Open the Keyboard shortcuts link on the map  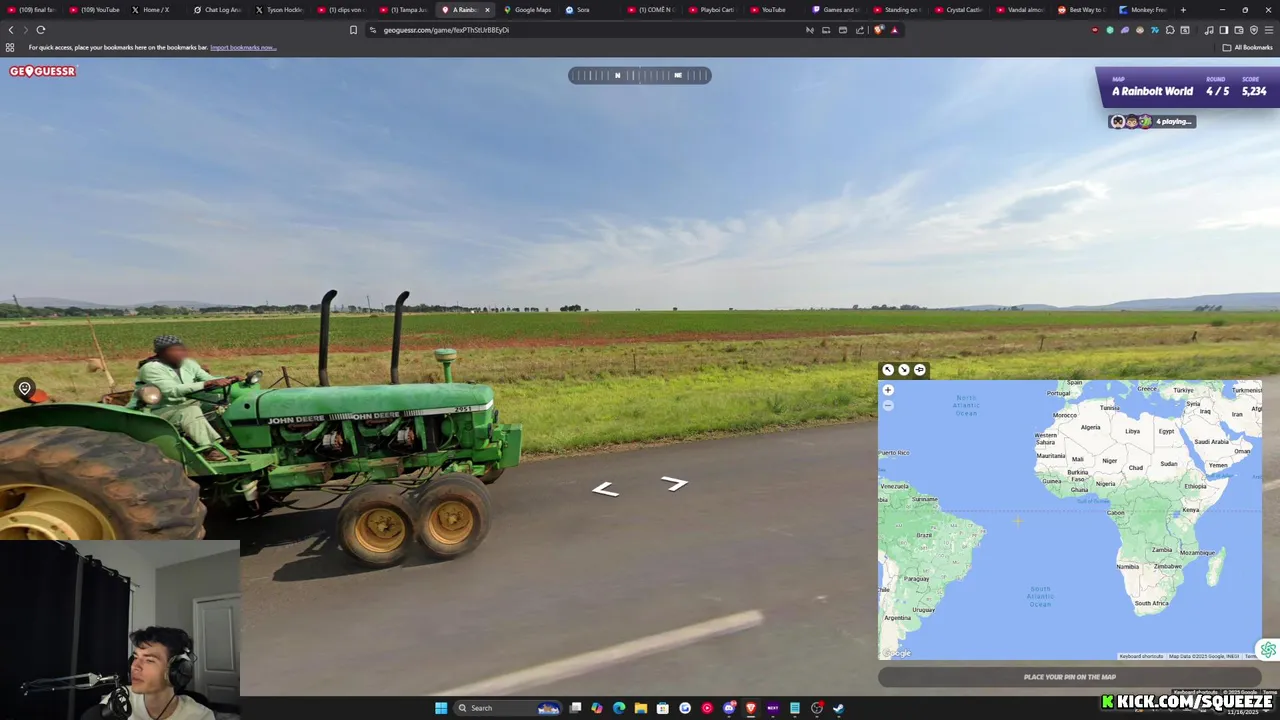point(1141,656)
